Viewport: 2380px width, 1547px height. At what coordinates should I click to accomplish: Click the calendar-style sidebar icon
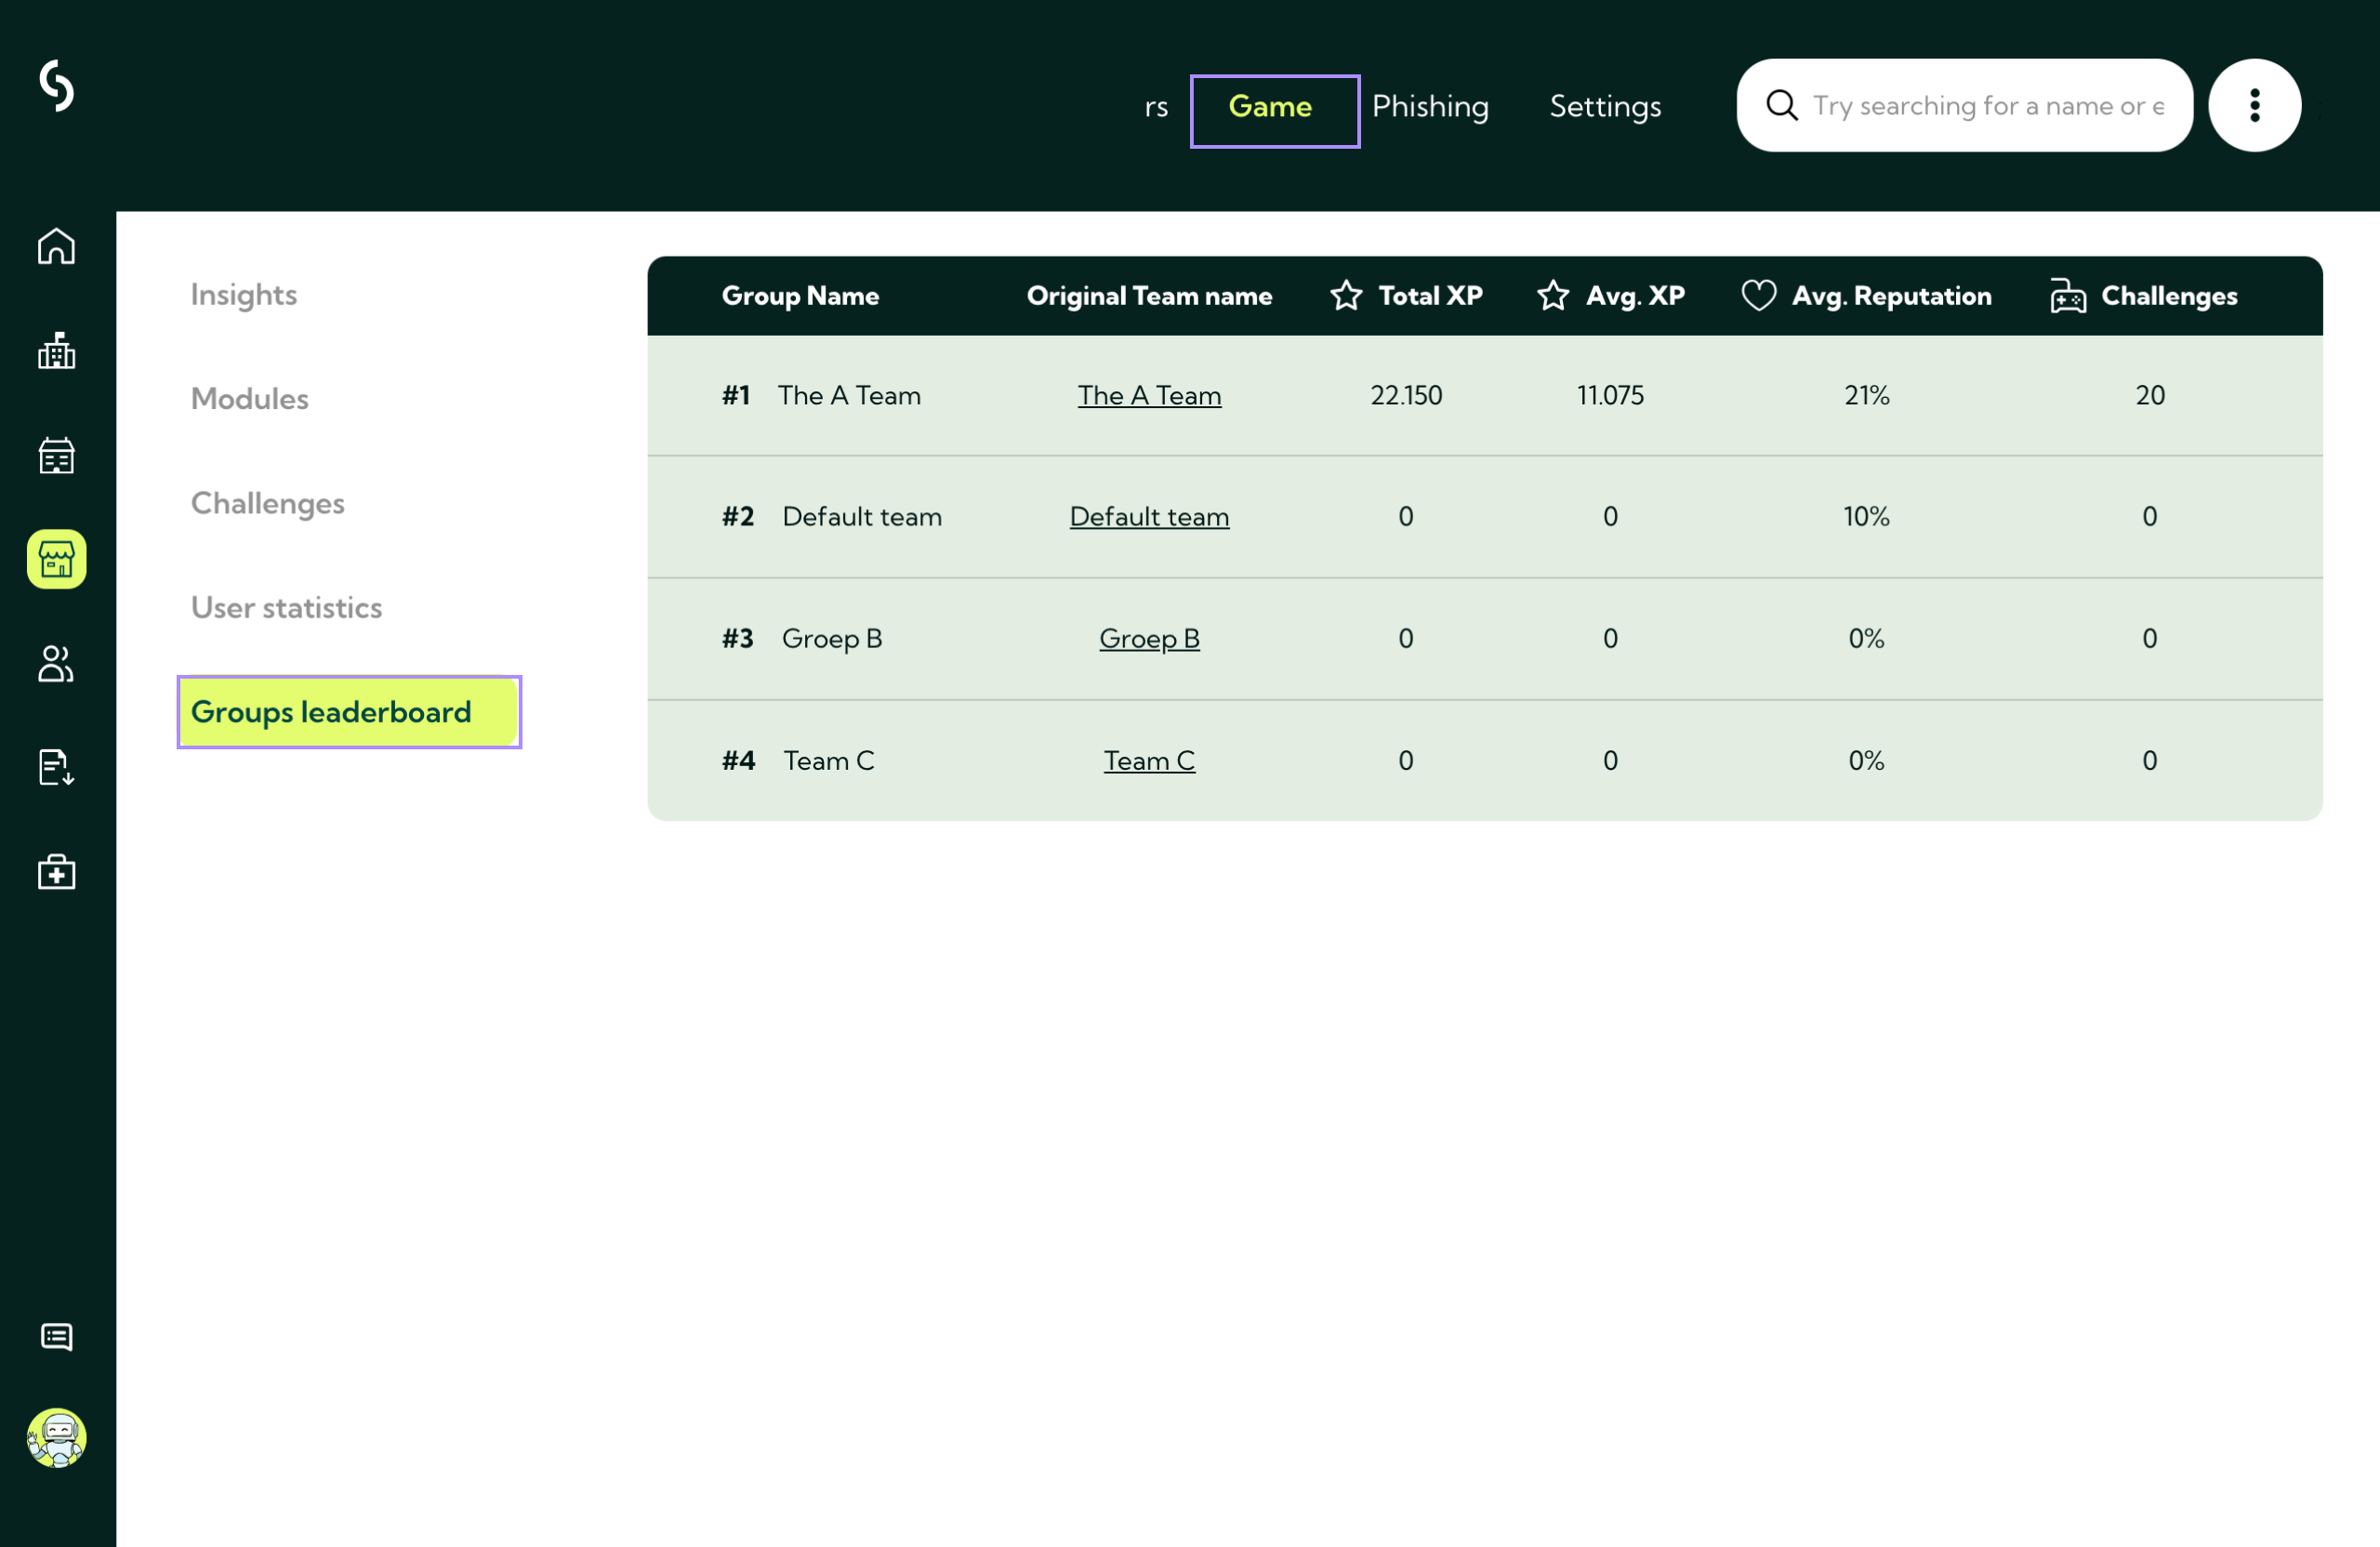click(56, 455)
